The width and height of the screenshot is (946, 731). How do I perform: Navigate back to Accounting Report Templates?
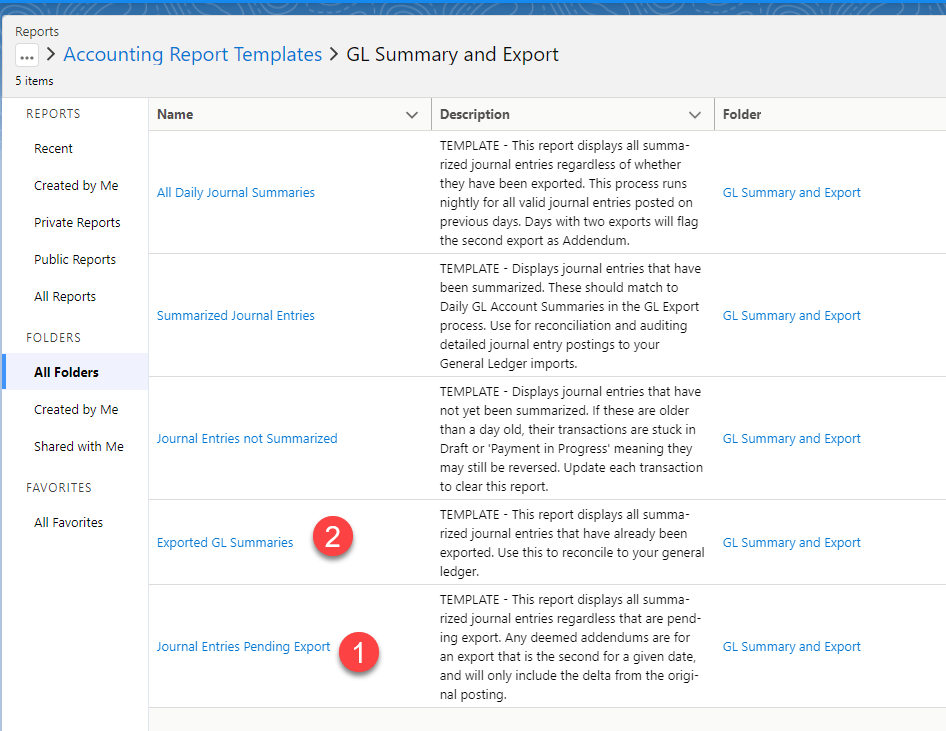(x=192, y=55)
